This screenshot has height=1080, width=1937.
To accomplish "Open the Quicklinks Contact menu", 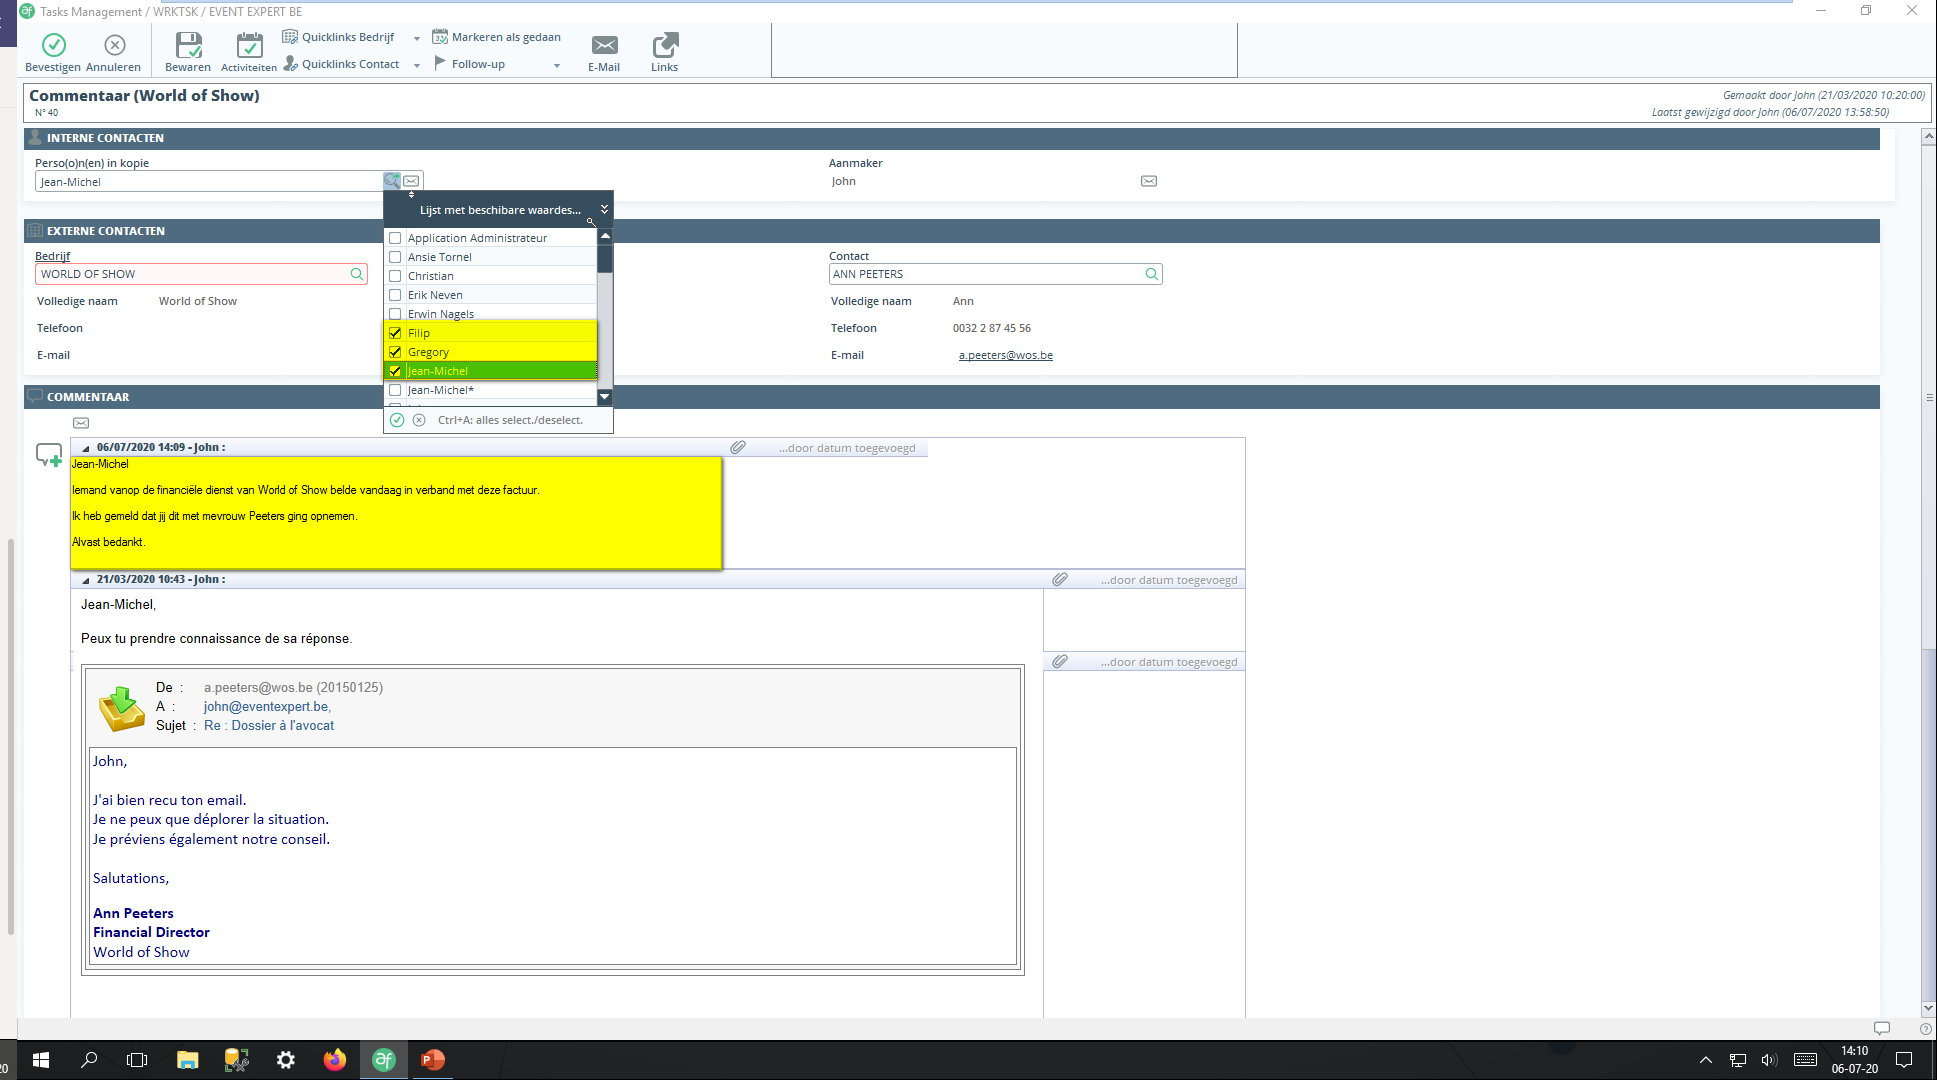I will (x=350, y=64).
